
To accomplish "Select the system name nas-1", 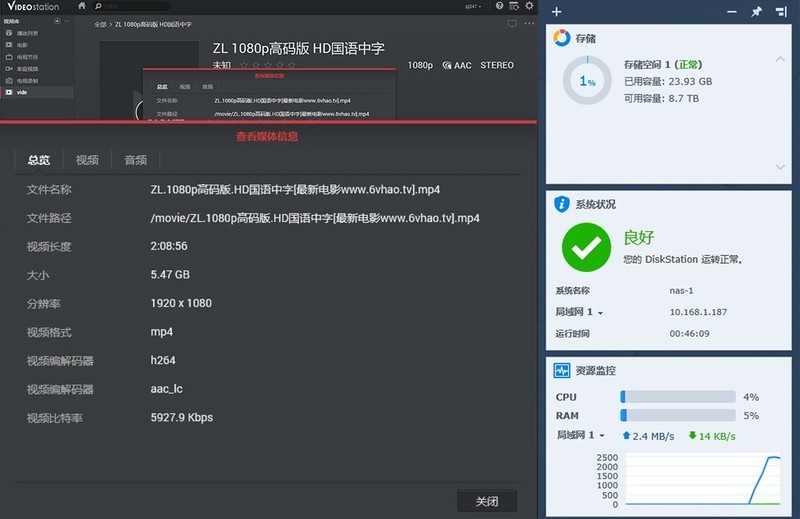I will click(x=681, y=290).
